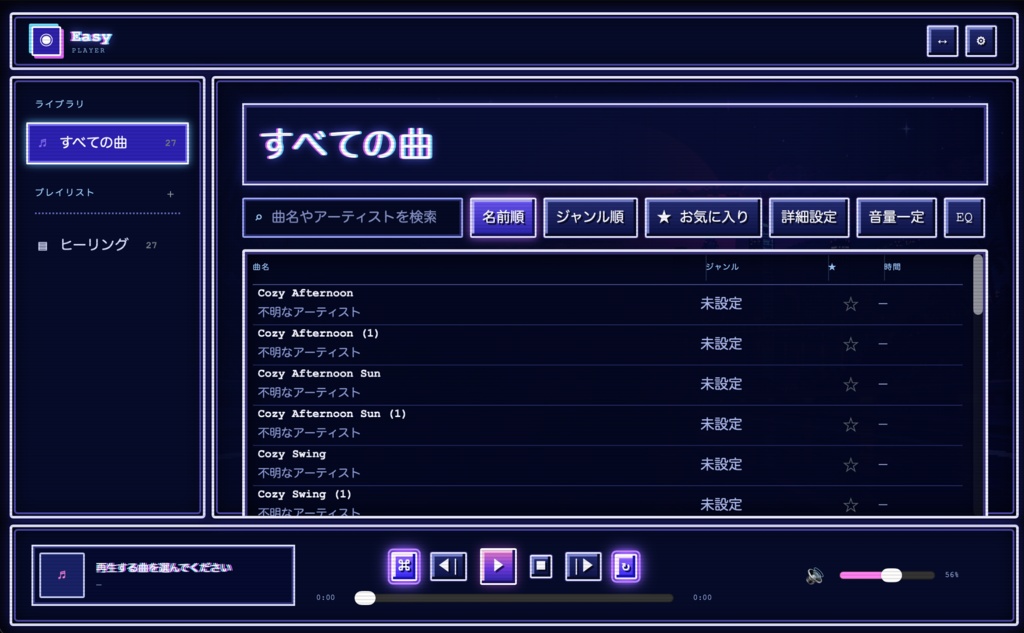Select the Cozy Afternoon Sun song title
Viewport: 1024px width, 633px height.
coord(319,374)
